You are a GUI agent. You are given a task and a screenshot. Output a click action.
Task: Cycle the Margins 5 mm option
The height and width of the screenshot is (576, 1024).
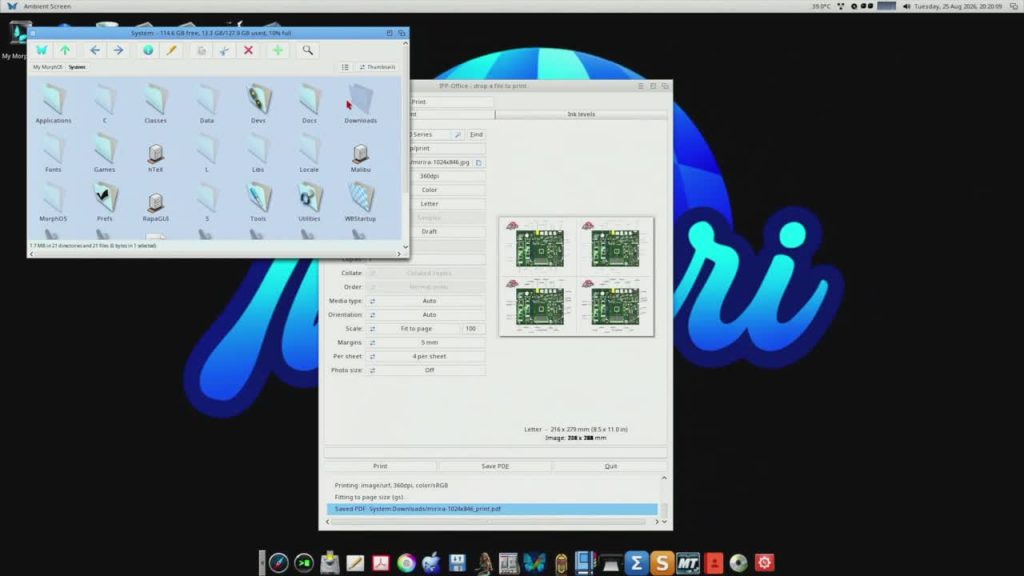click(426, 342)
